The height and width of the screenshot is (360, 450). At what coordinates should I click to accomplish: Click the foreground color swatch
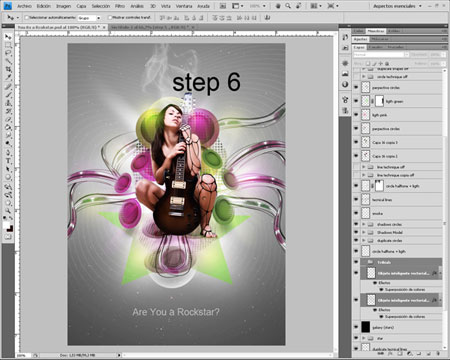pyautogui.click(x=6, y=225)
